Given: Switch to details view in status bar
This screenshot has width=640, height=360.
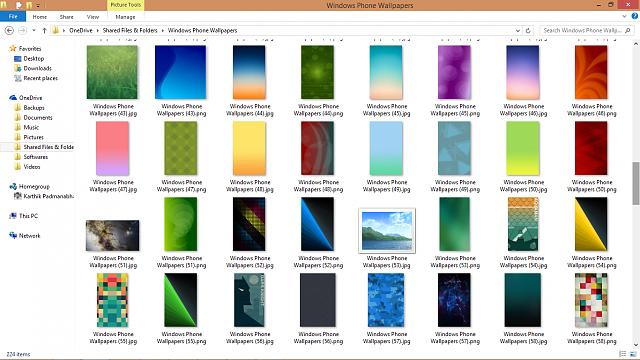Looking at the screenshot, I should pos(623,354).
